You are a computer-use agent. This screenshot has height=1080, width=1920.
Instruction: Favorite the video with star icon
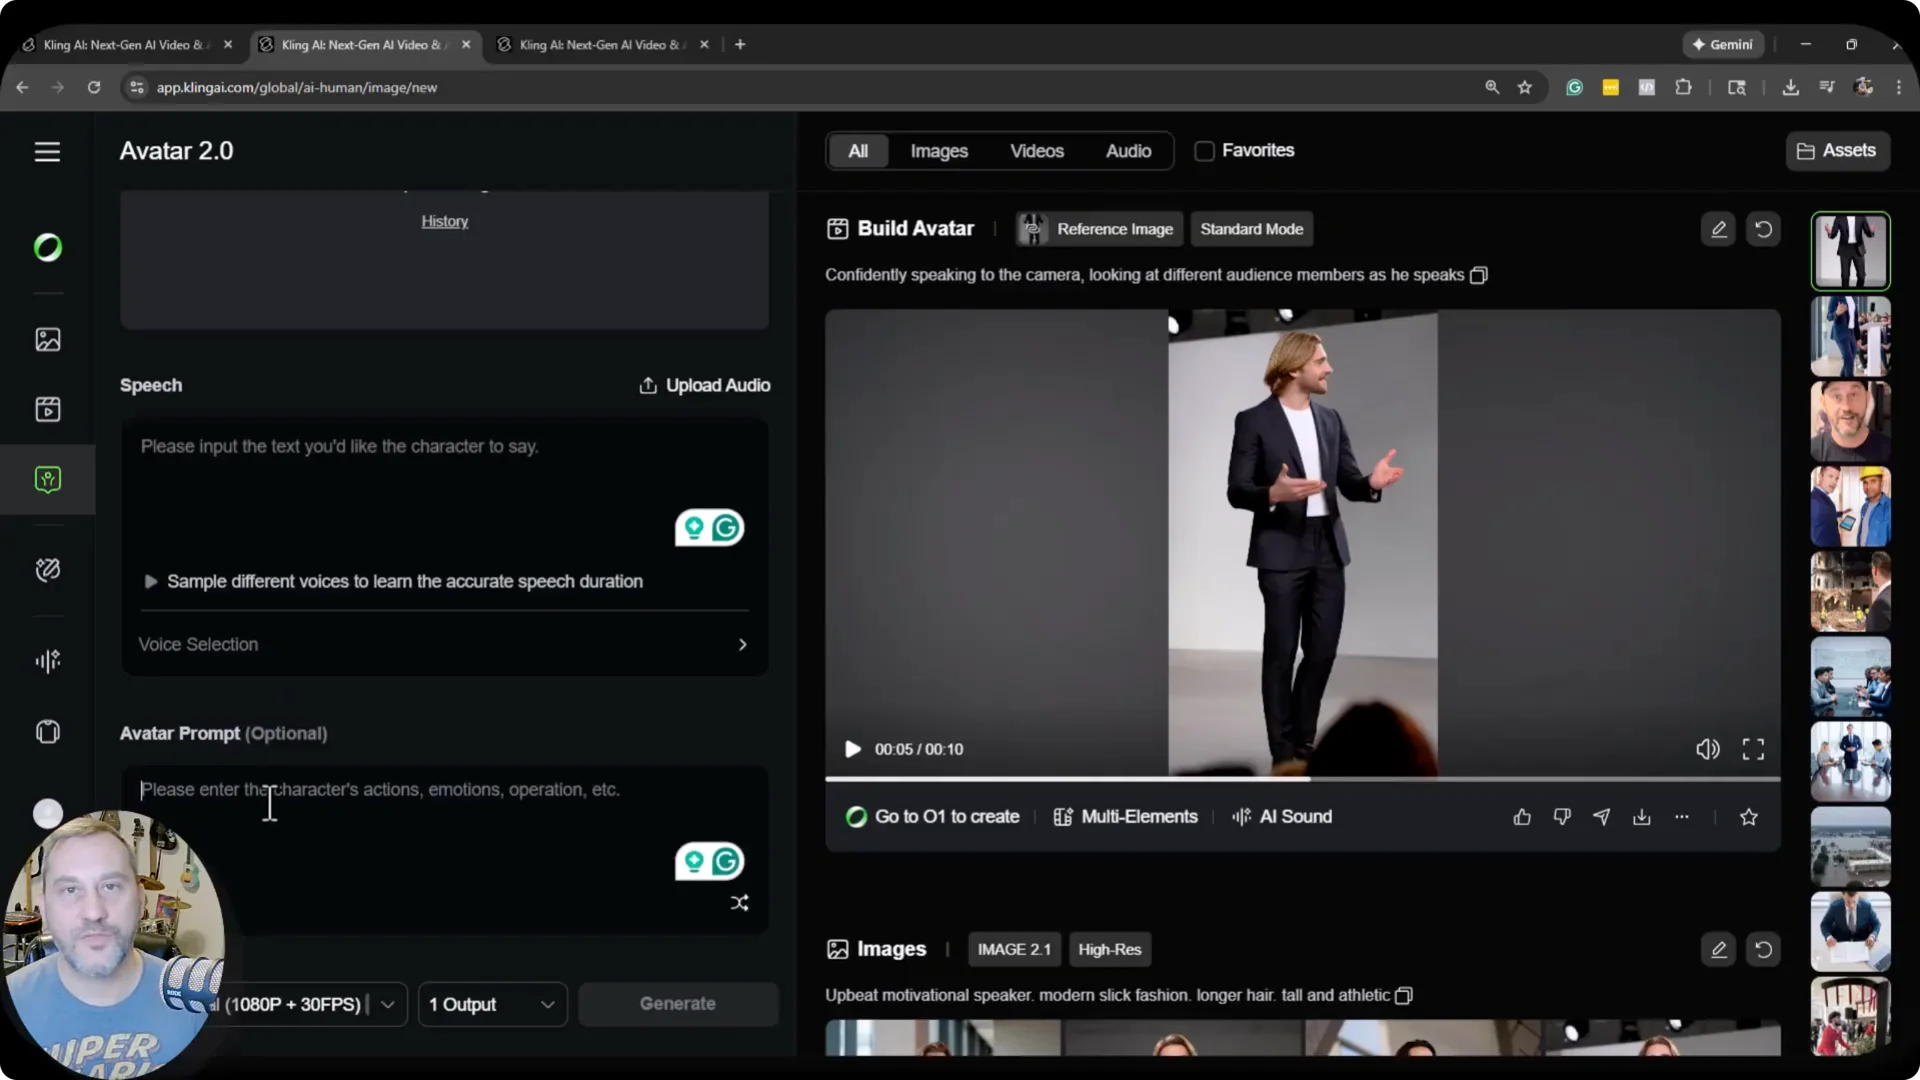1748,817
